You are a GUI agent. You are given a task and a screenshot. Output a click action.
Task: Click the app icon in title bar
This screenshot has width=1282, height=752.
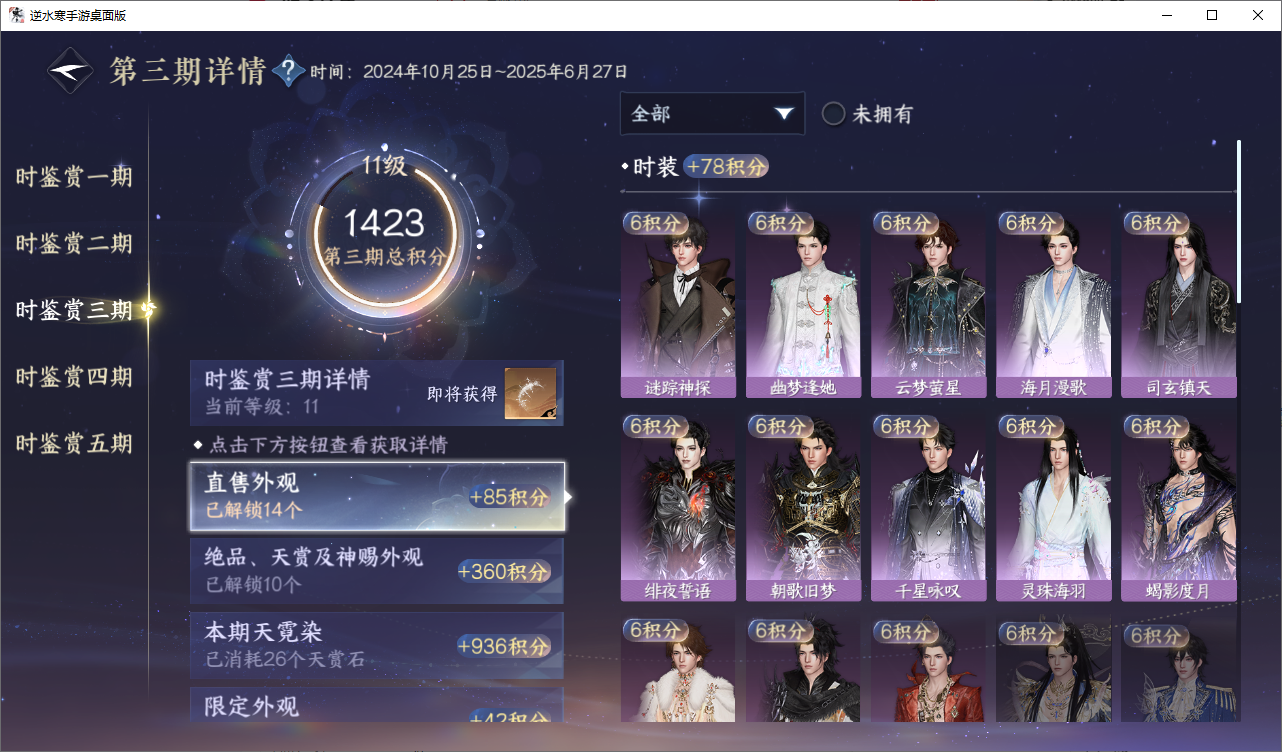pos(16,15)
